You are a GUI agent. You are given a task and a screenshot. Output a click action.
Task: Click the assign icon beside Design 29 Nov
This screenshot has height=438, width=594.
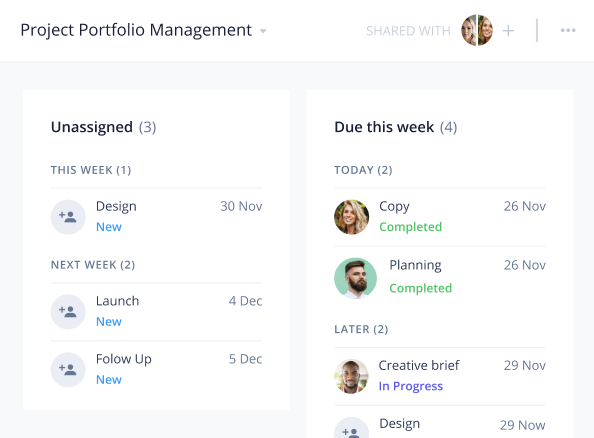pos(351,428)
